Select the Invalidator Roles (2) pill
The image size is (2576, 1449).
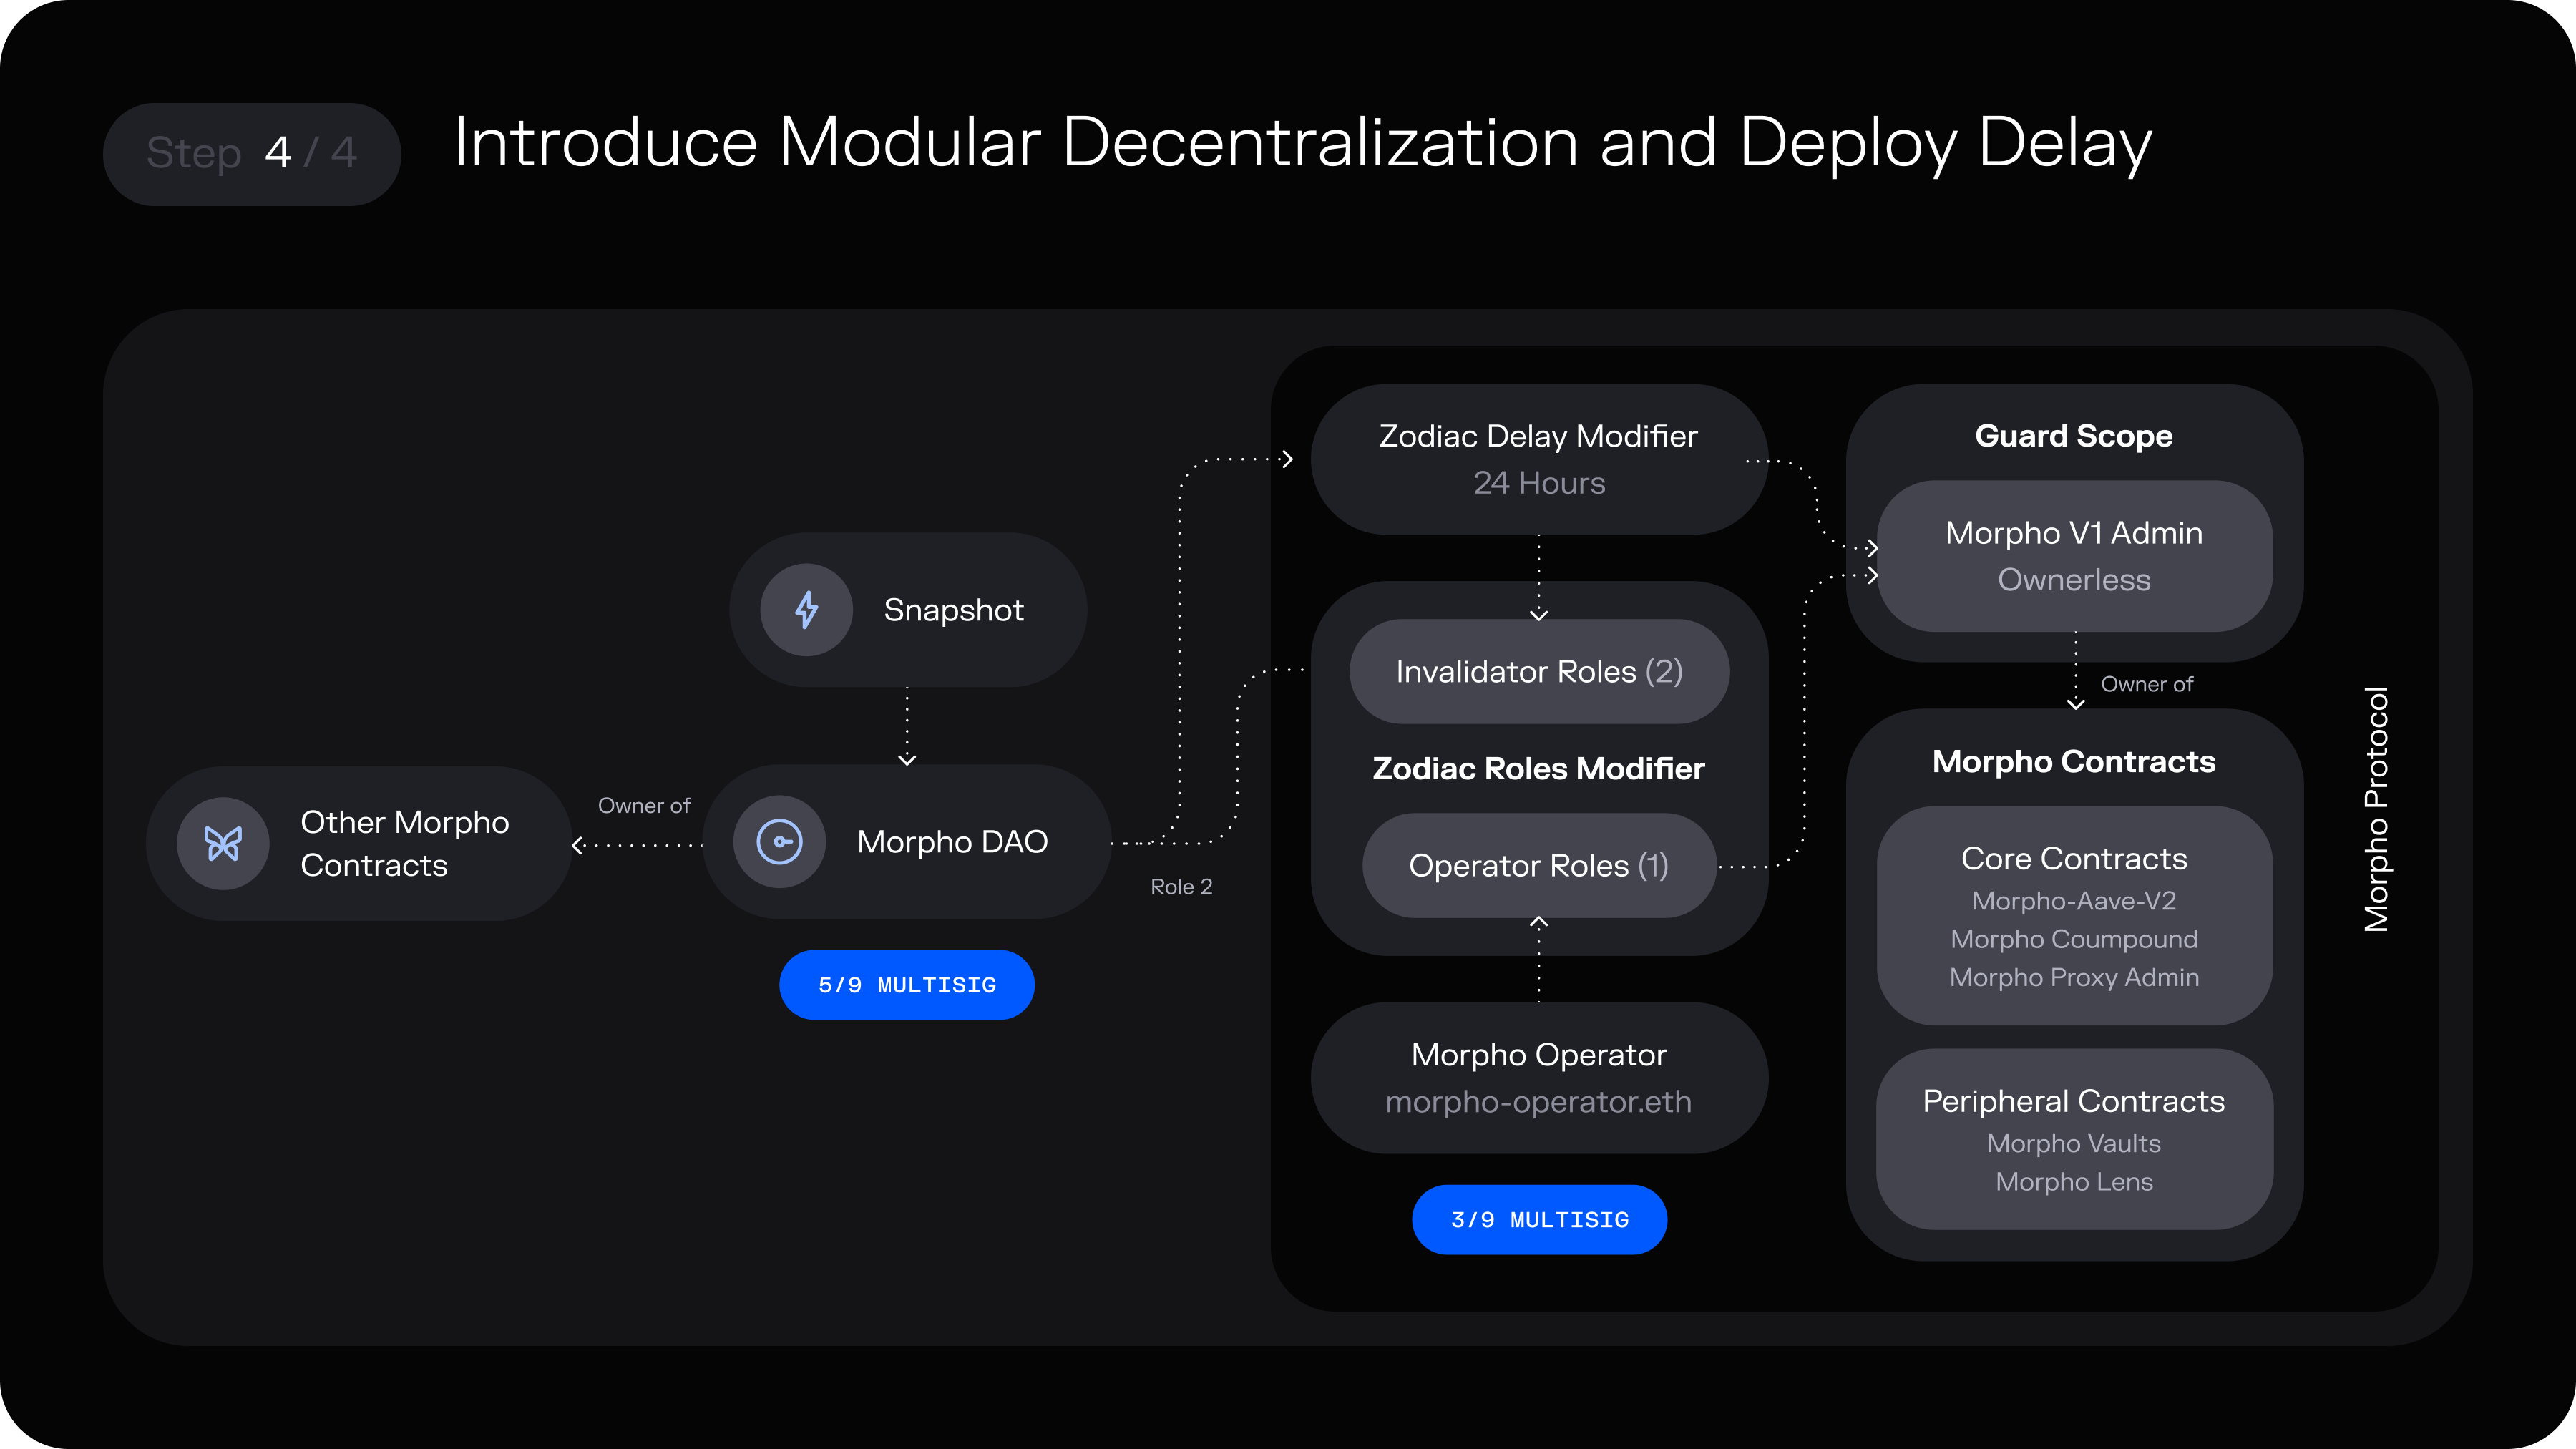[1539, 672]
